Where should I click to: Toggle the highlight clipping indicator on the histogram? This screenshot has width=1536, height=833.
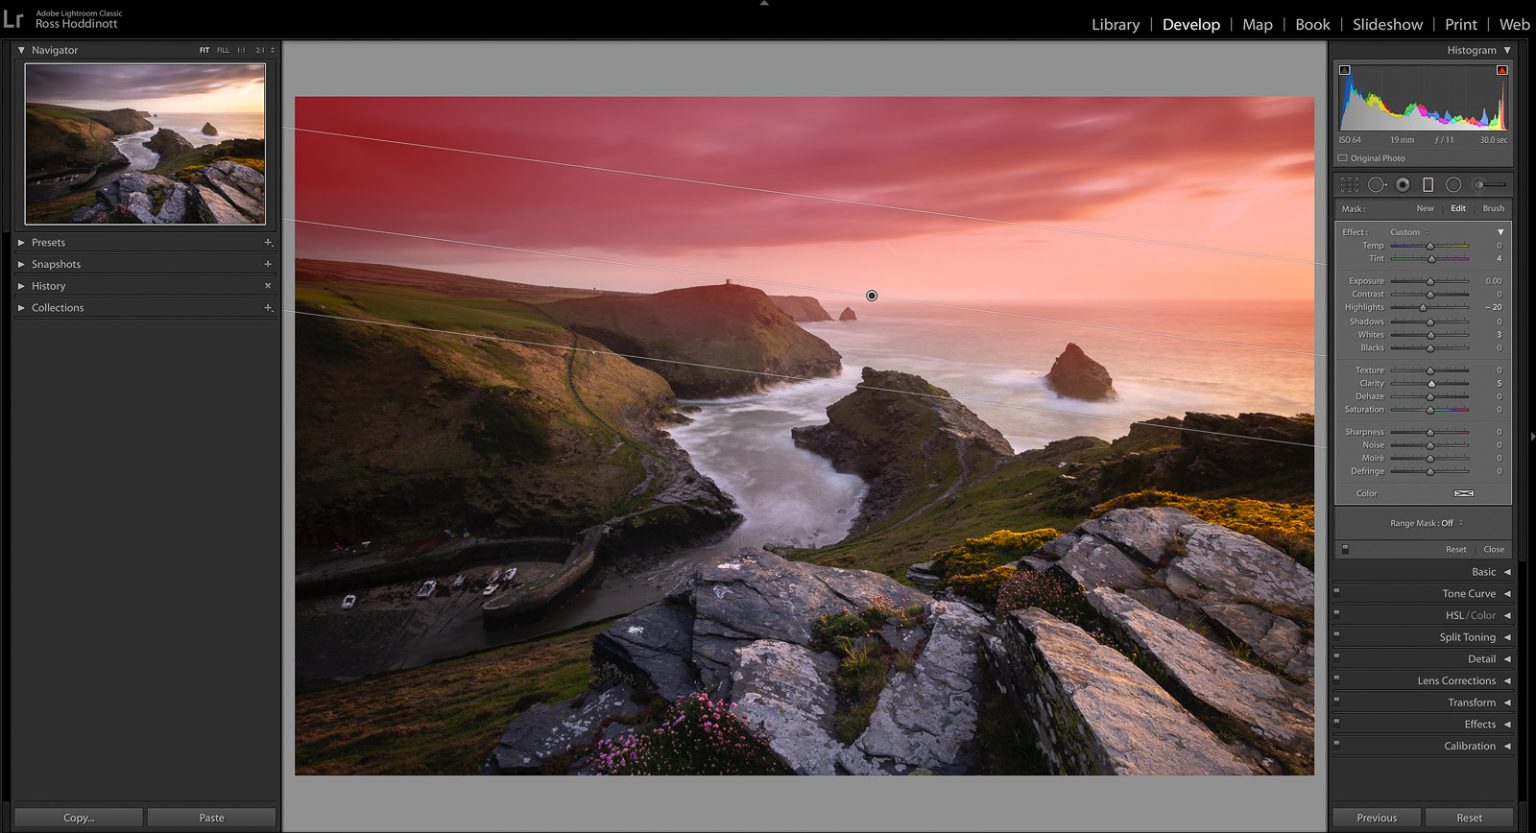(1504, 69)
